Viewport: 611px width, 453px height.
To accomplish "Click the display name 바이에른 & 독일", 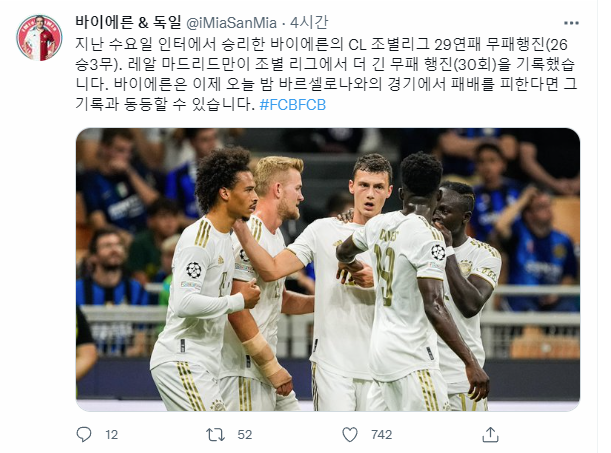I will click(x=128, y=23).
